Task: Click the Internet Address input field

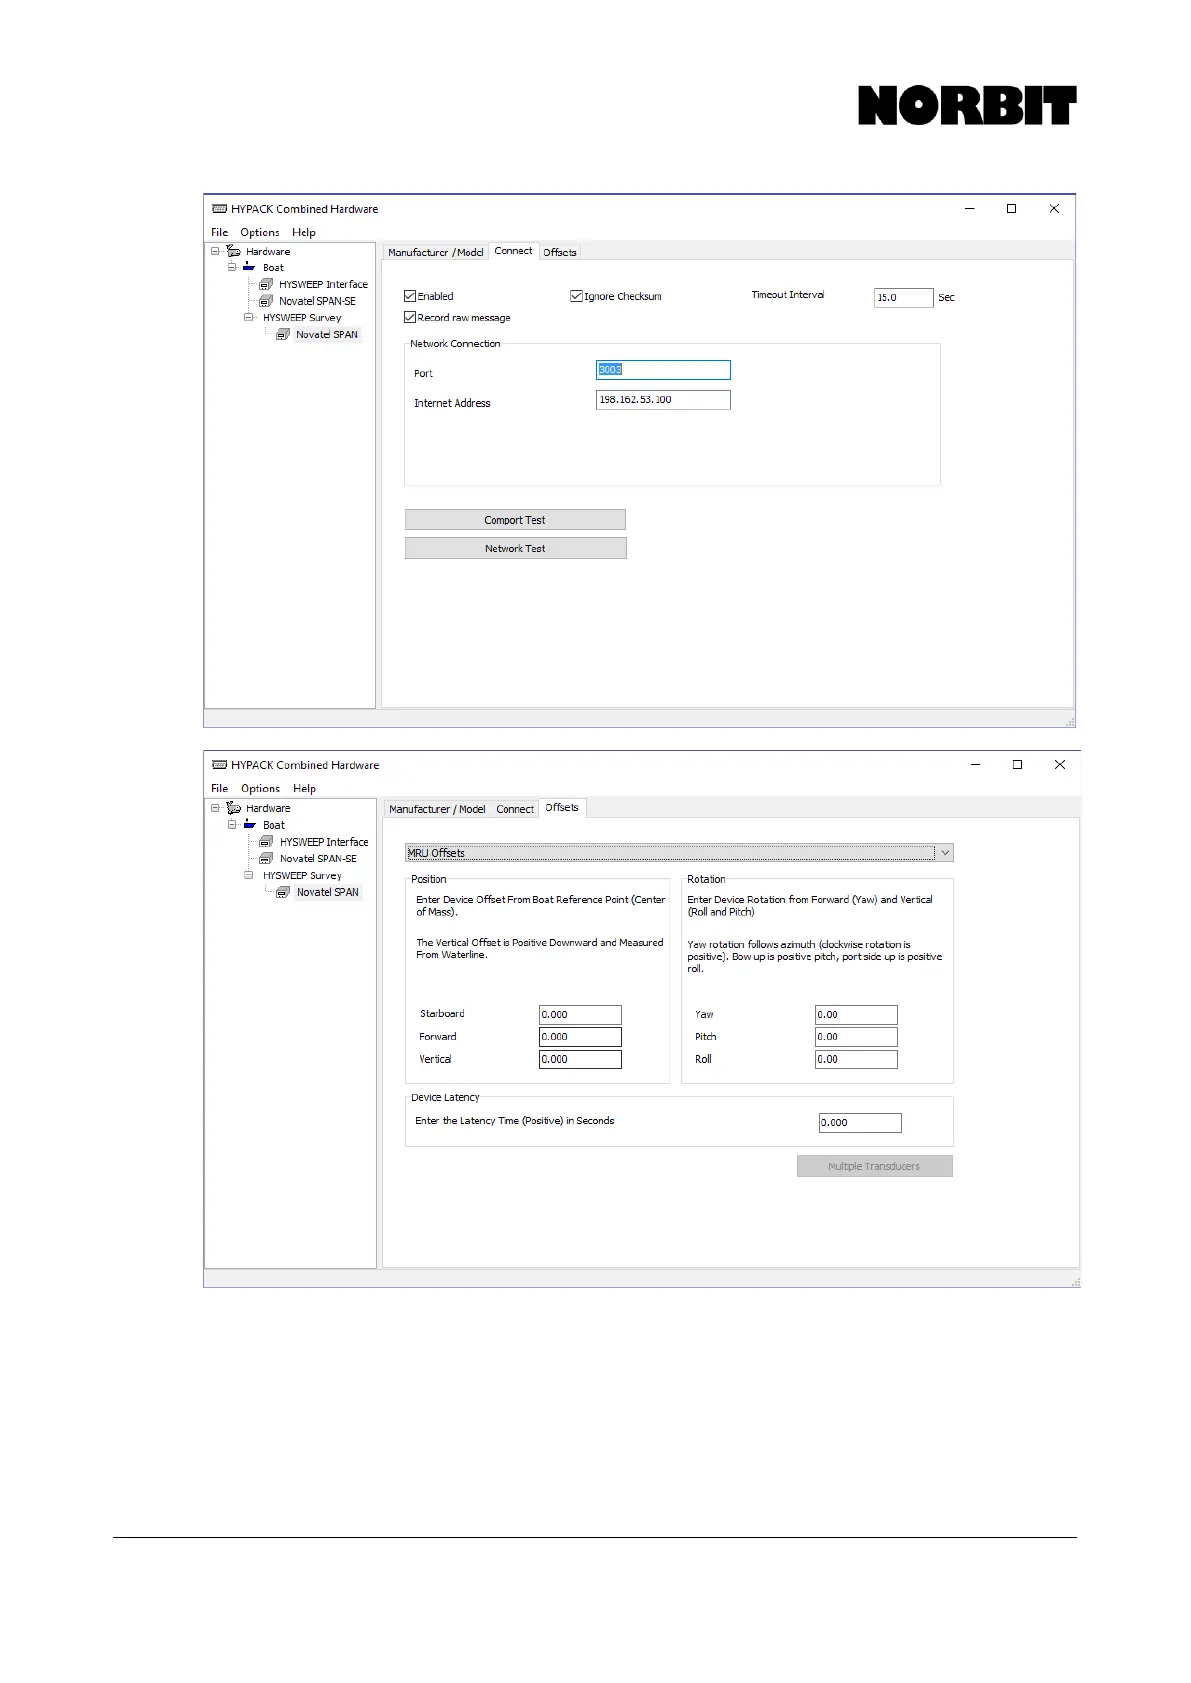Action: point(662,400)
